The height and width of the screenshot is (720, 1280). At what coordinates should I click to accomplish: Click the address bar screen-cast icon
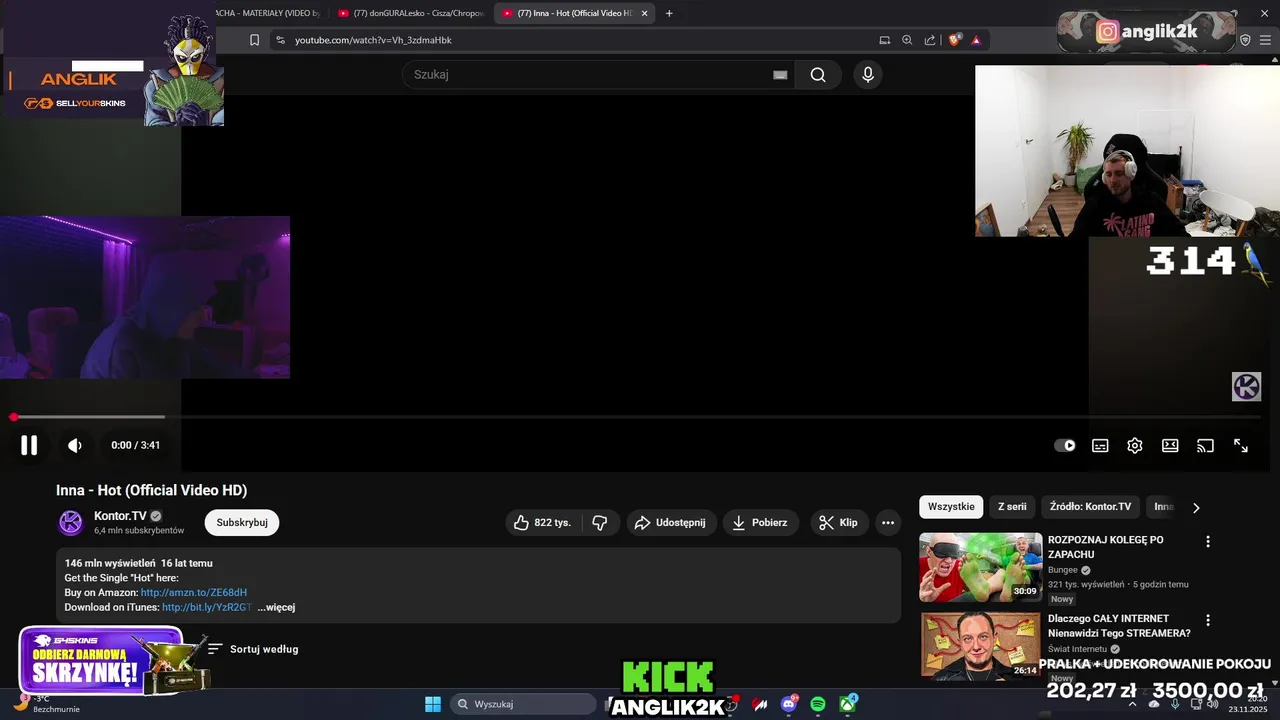coord(884,40)
